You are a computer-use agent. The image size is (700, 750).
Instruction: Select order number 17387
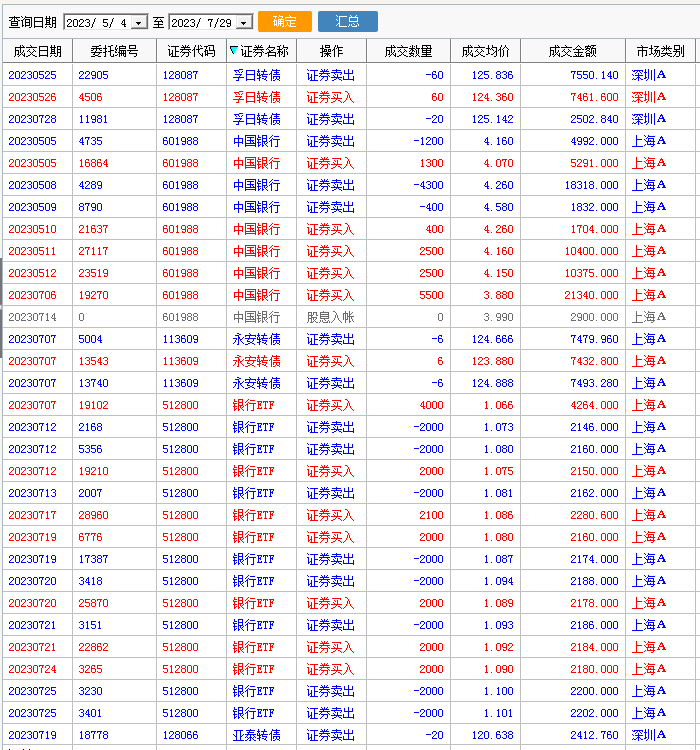93,559
